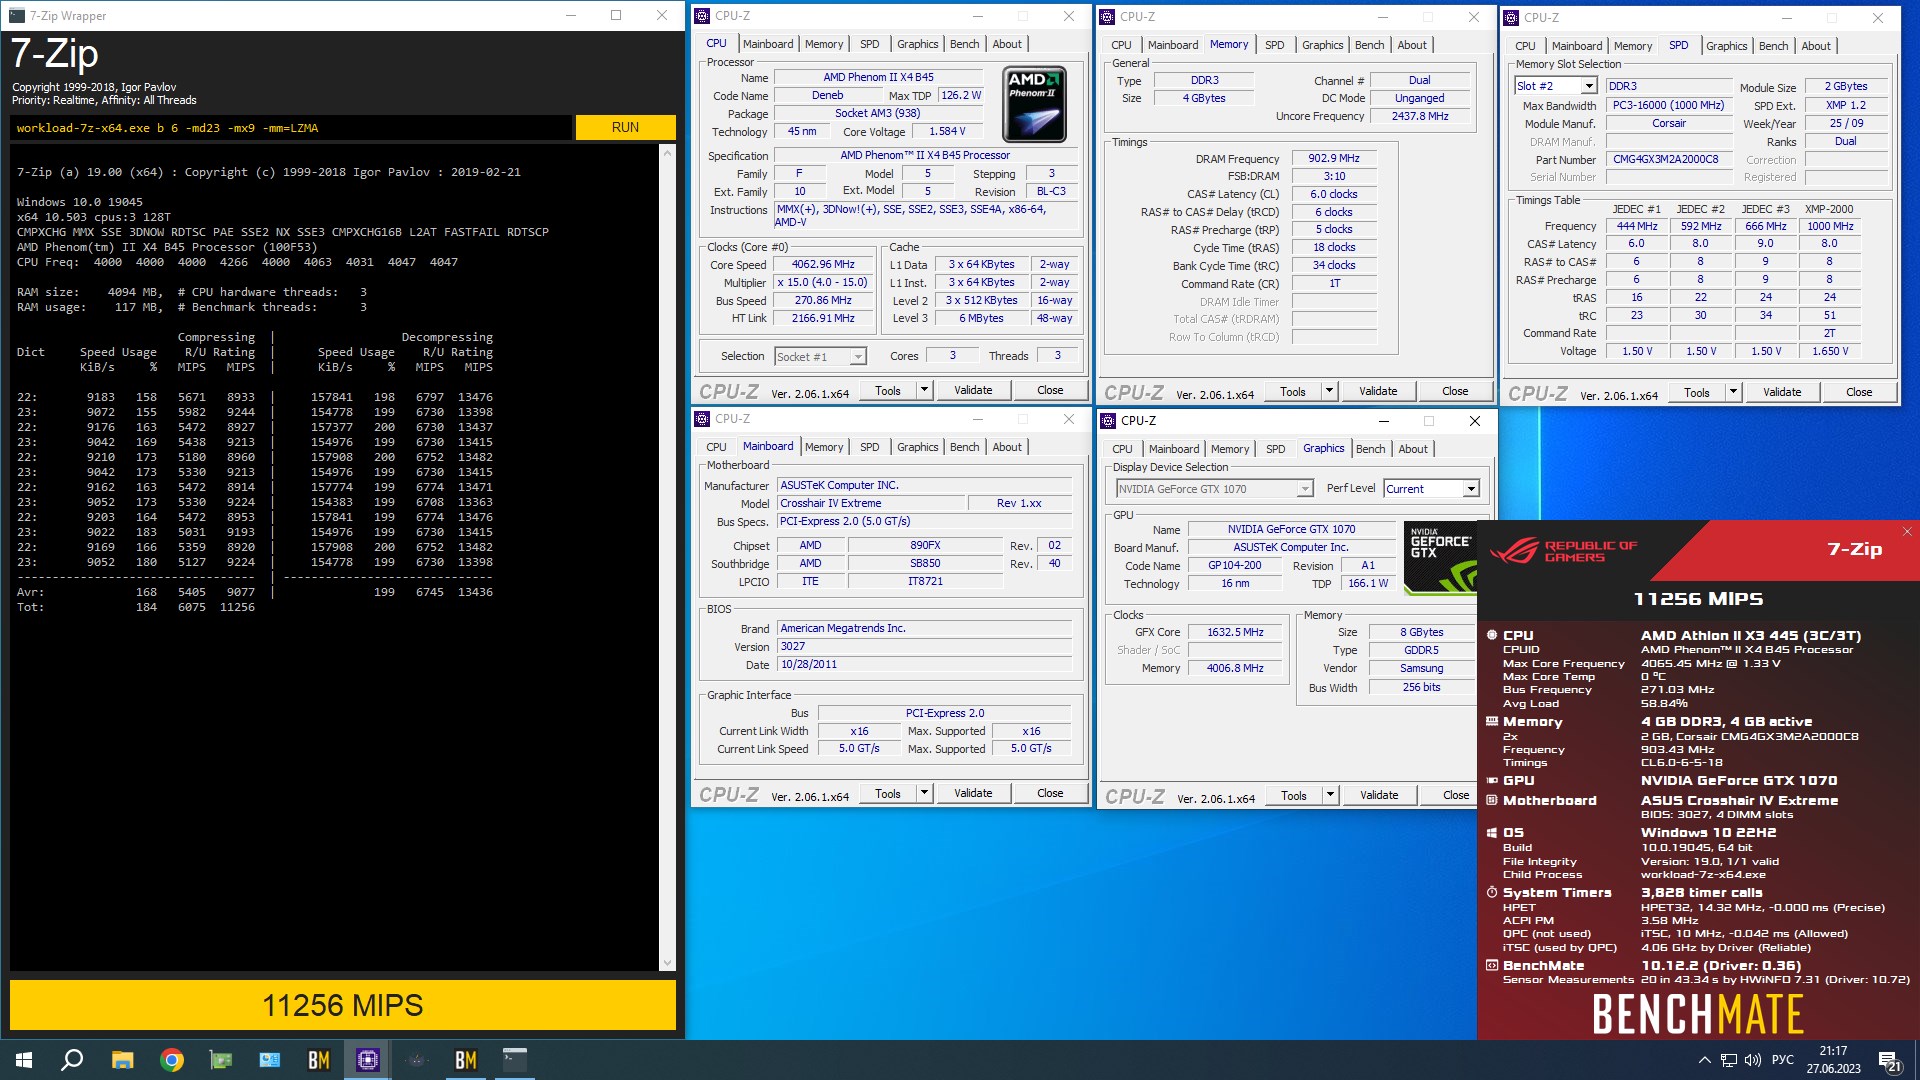Click the Crosshair IV Extreme model field
The image size is (1920, 1080).
click(x=871, y=503)
